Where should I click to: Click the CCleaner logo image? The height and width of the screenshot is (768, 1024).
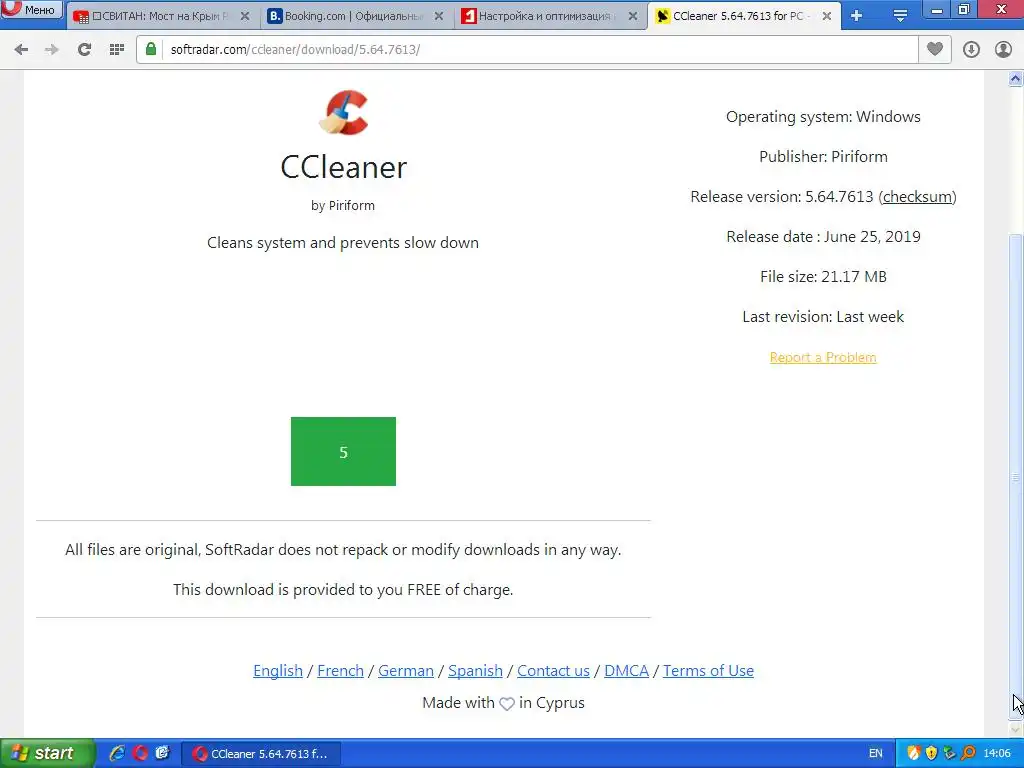[x=344, y=112]
